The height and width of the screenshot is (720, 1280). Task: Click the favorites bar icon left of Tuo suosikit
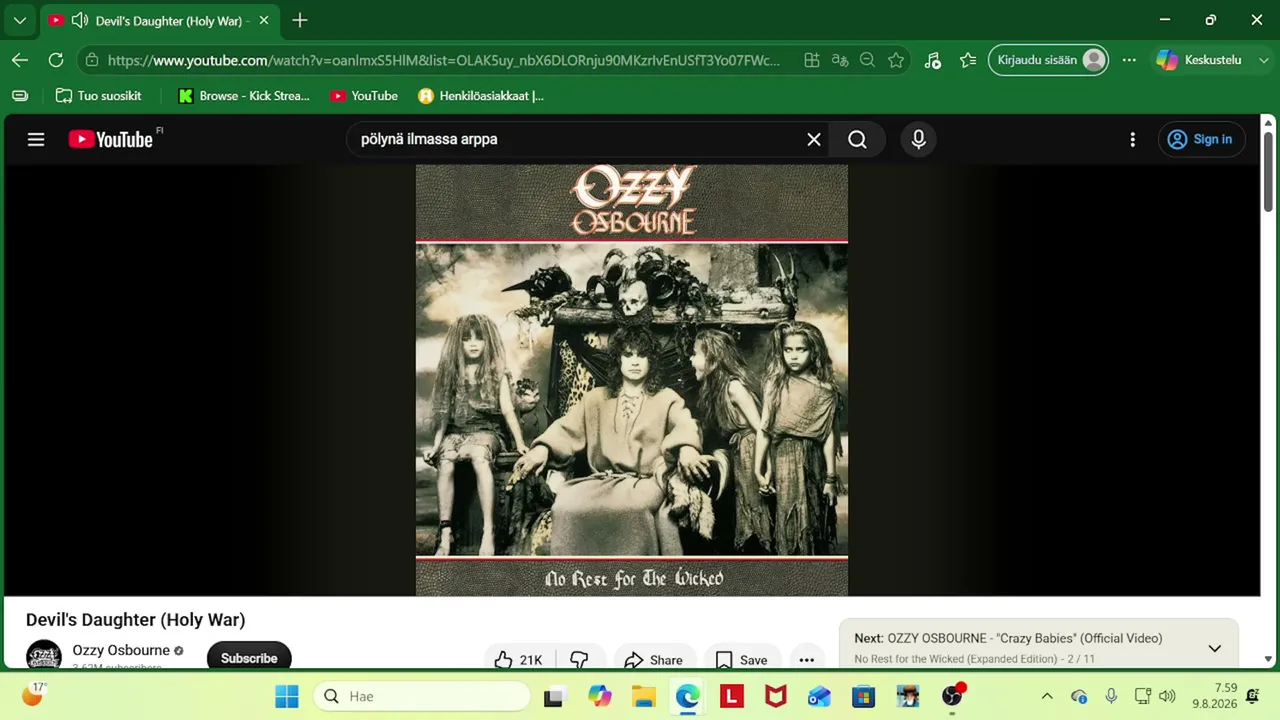pos(20,96)
